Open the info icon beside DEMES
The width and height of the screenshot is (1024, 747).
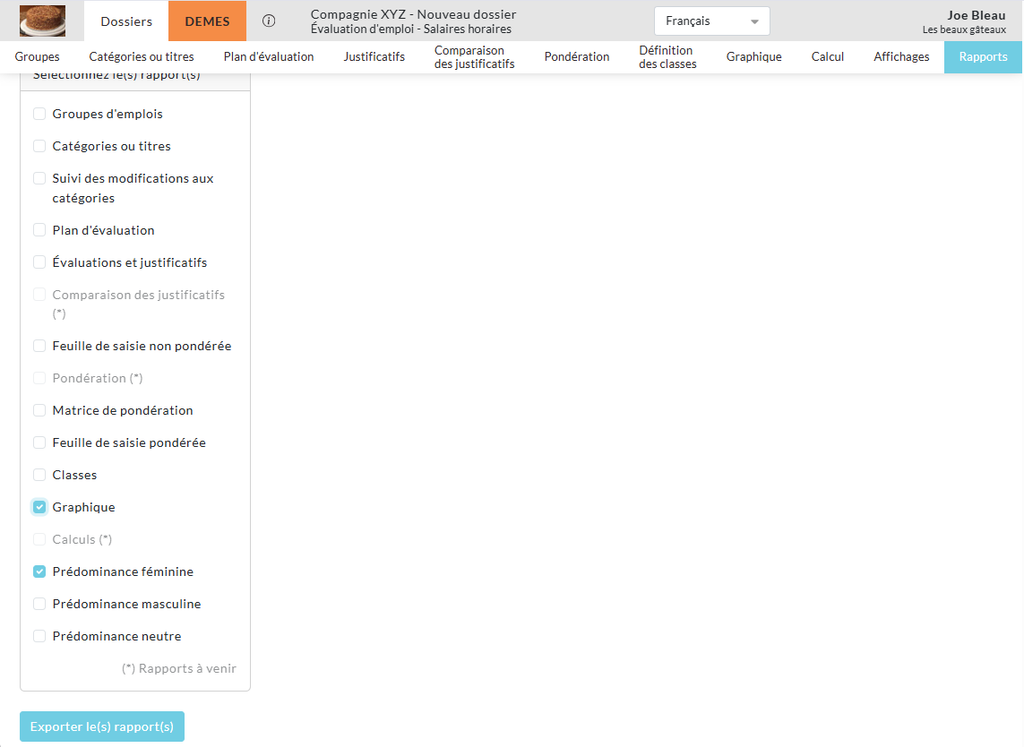[x=268, y=21]
